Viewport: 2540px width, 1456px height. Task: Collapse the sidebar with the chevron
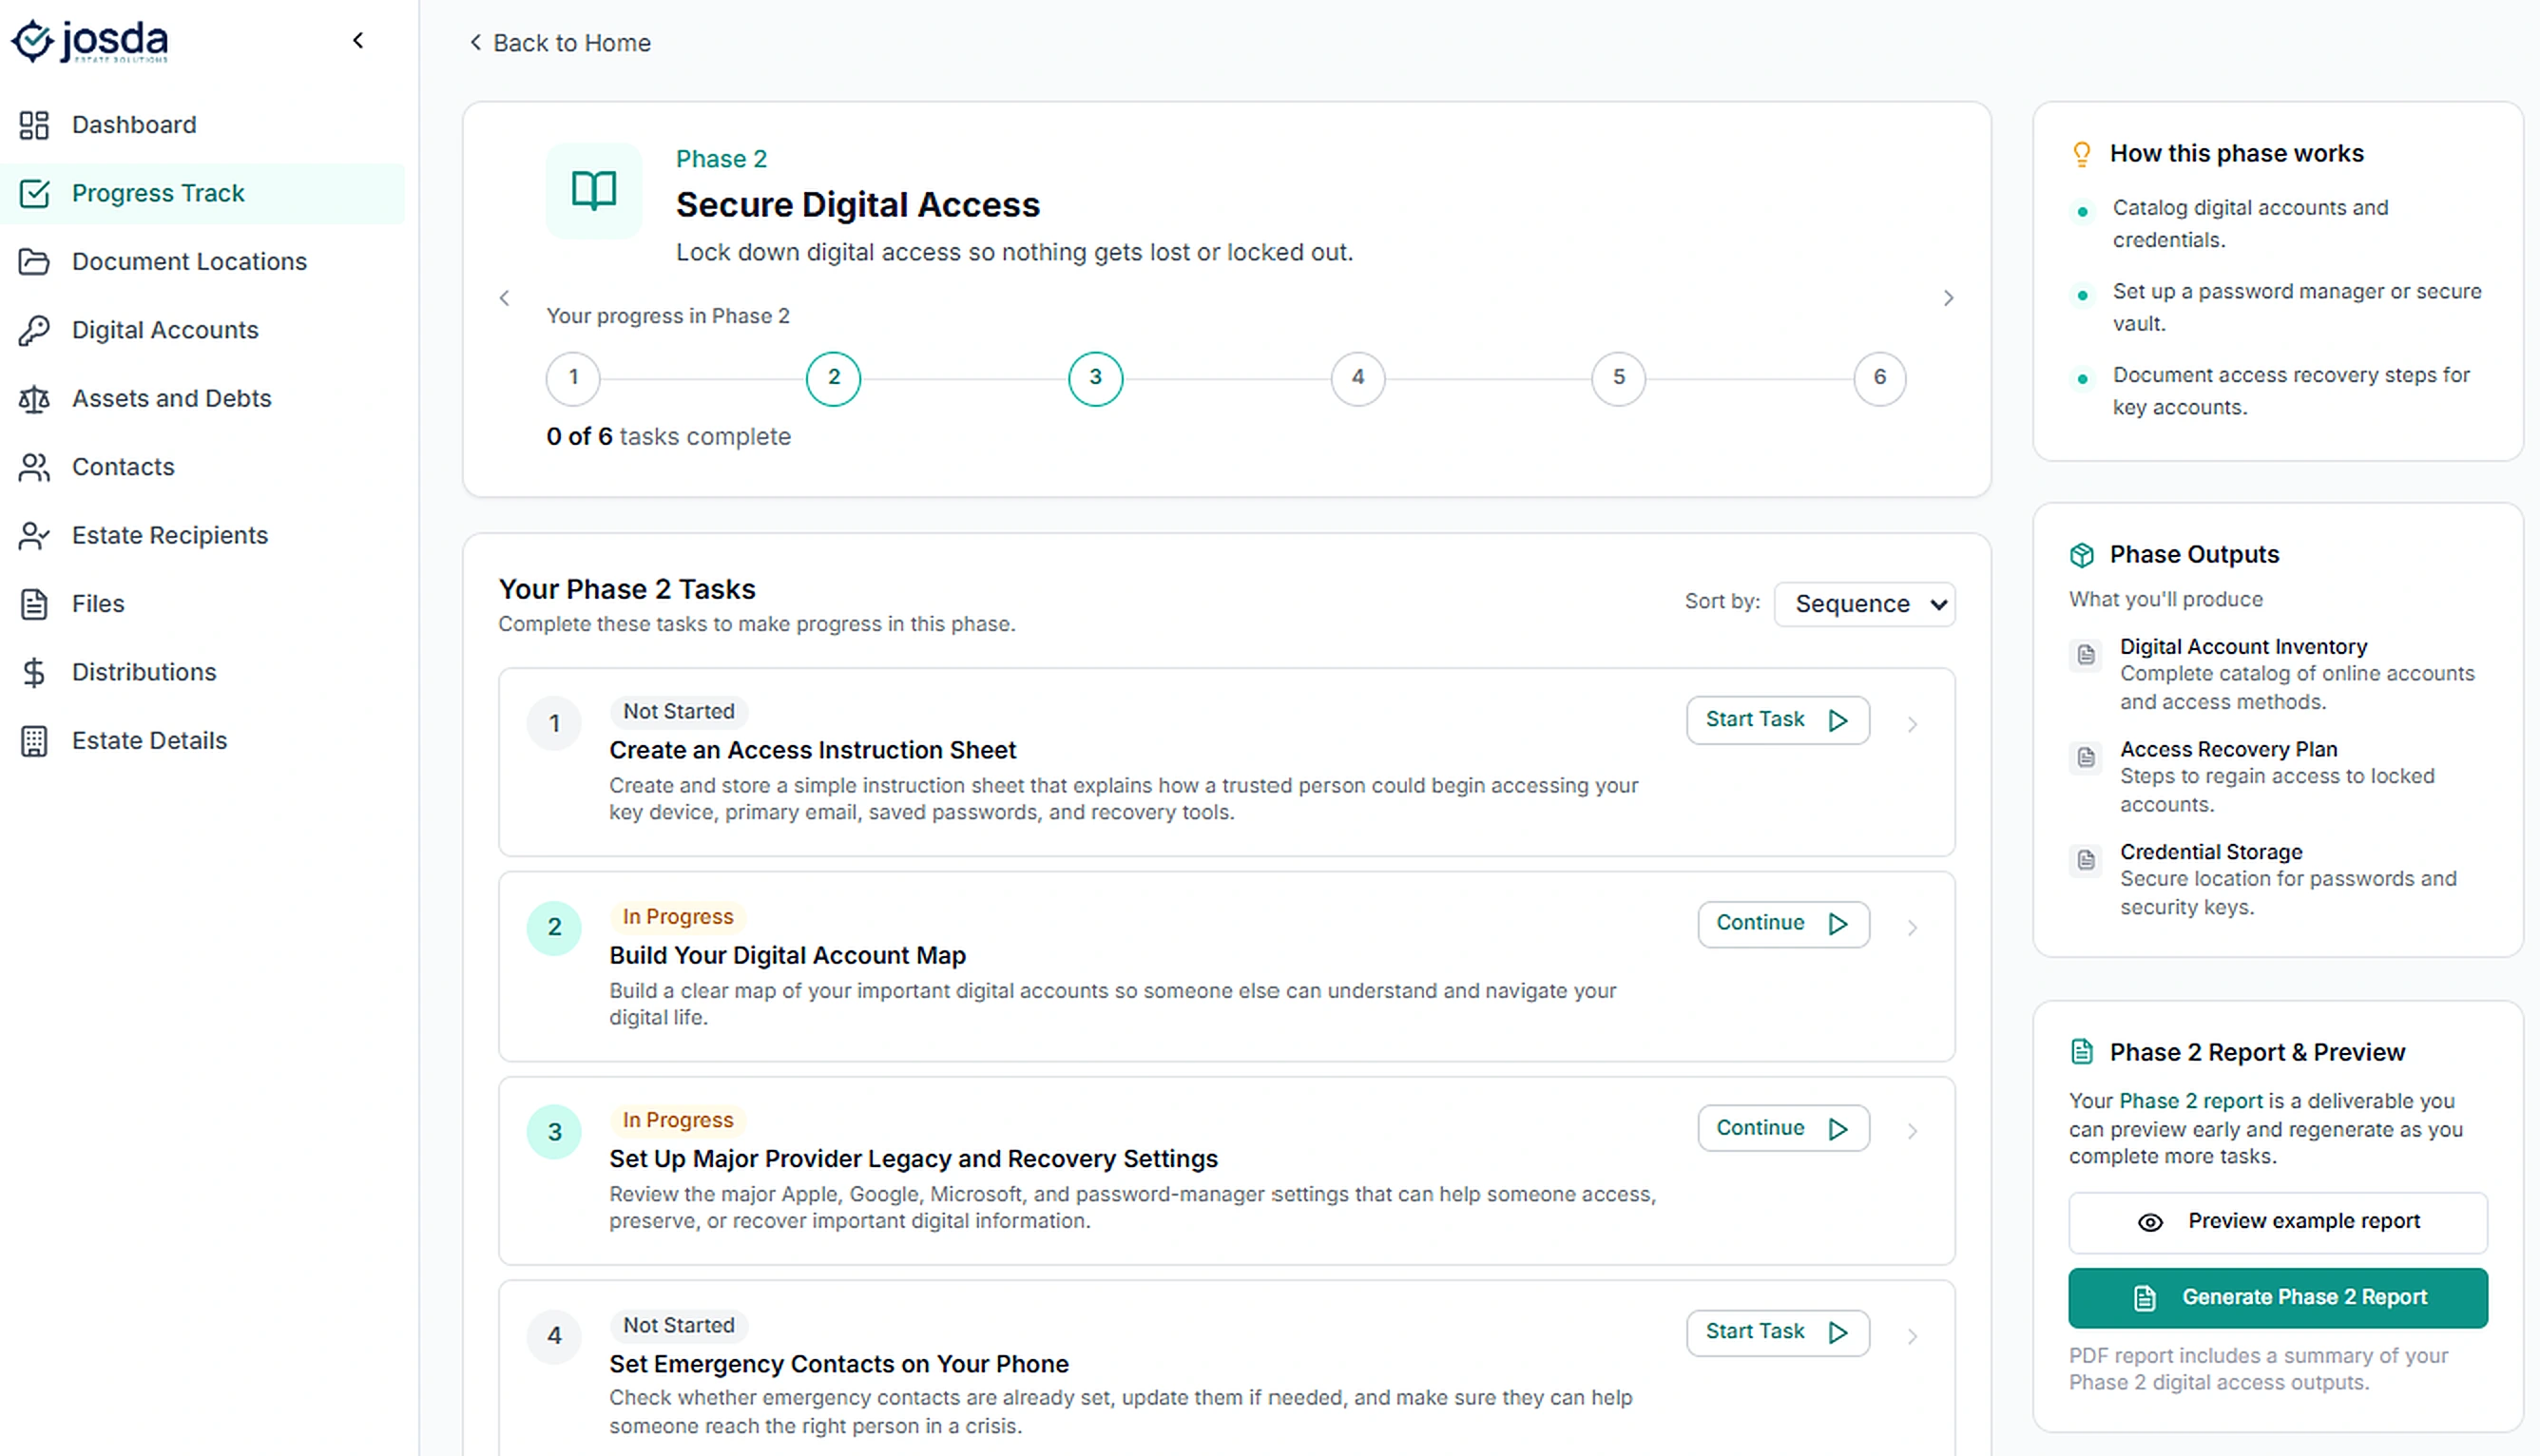(x=358, y=40)
